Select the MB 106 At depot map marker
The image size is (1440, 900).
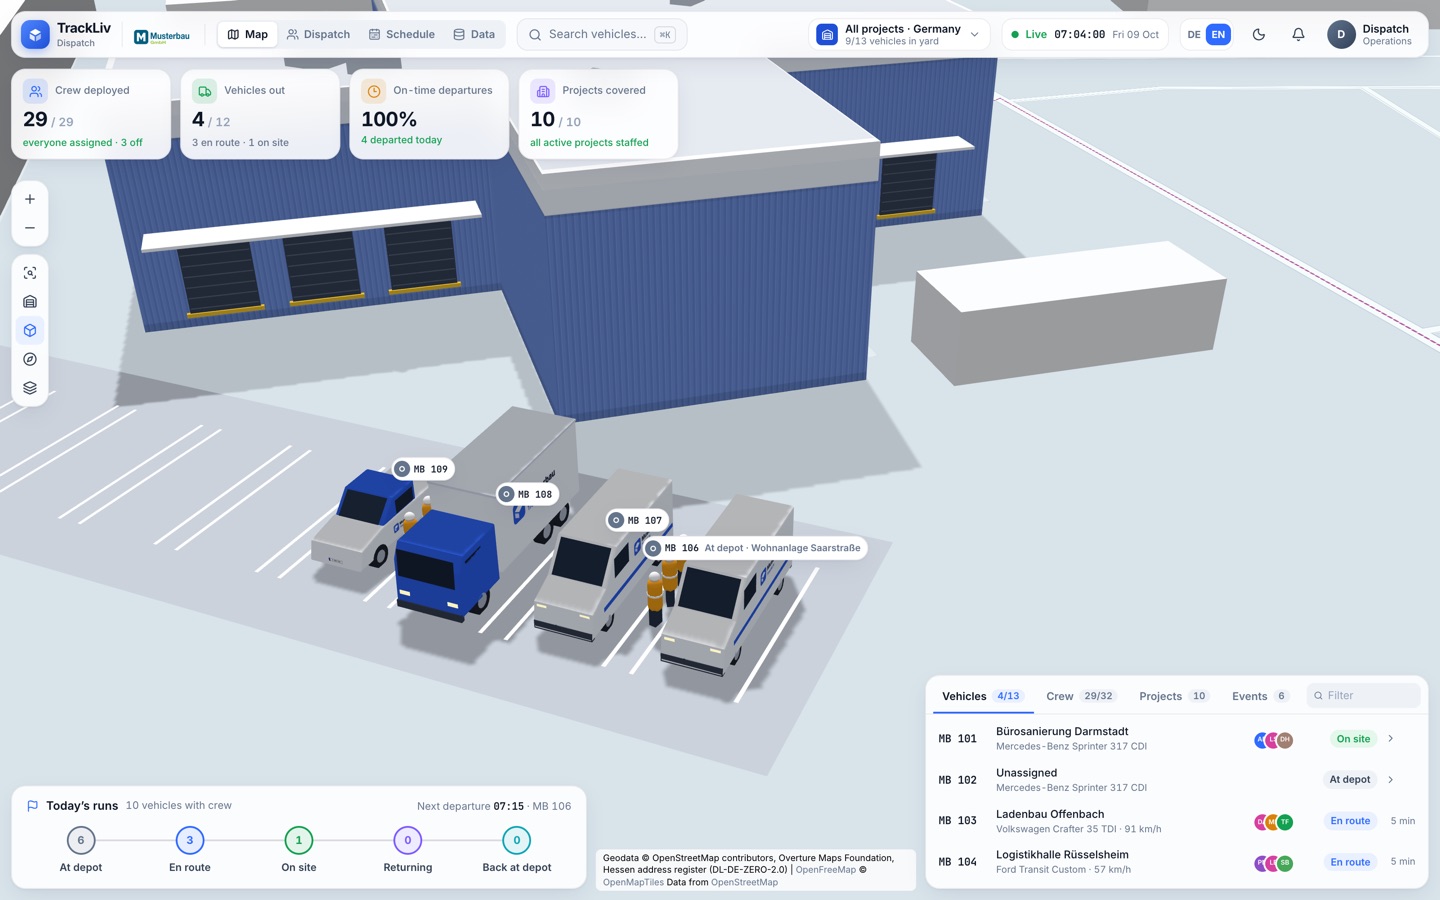[754, 548]
